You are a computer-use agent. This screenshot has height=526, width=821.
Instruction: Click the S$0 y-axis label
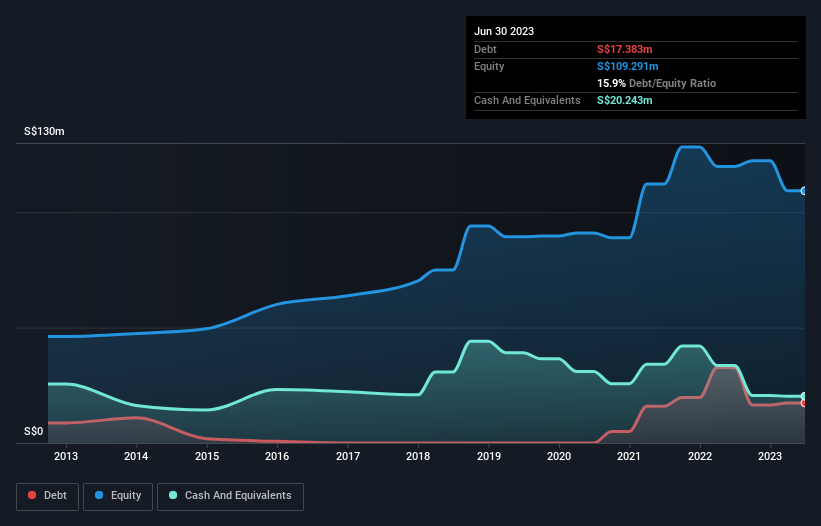(34, 432)
